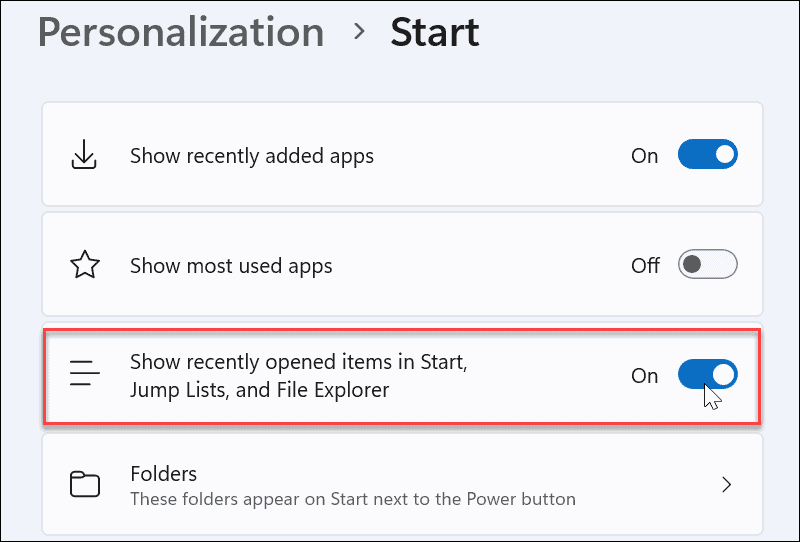
Task: Click the breadcrumb chevron separator
Action: tap(359, 32)
